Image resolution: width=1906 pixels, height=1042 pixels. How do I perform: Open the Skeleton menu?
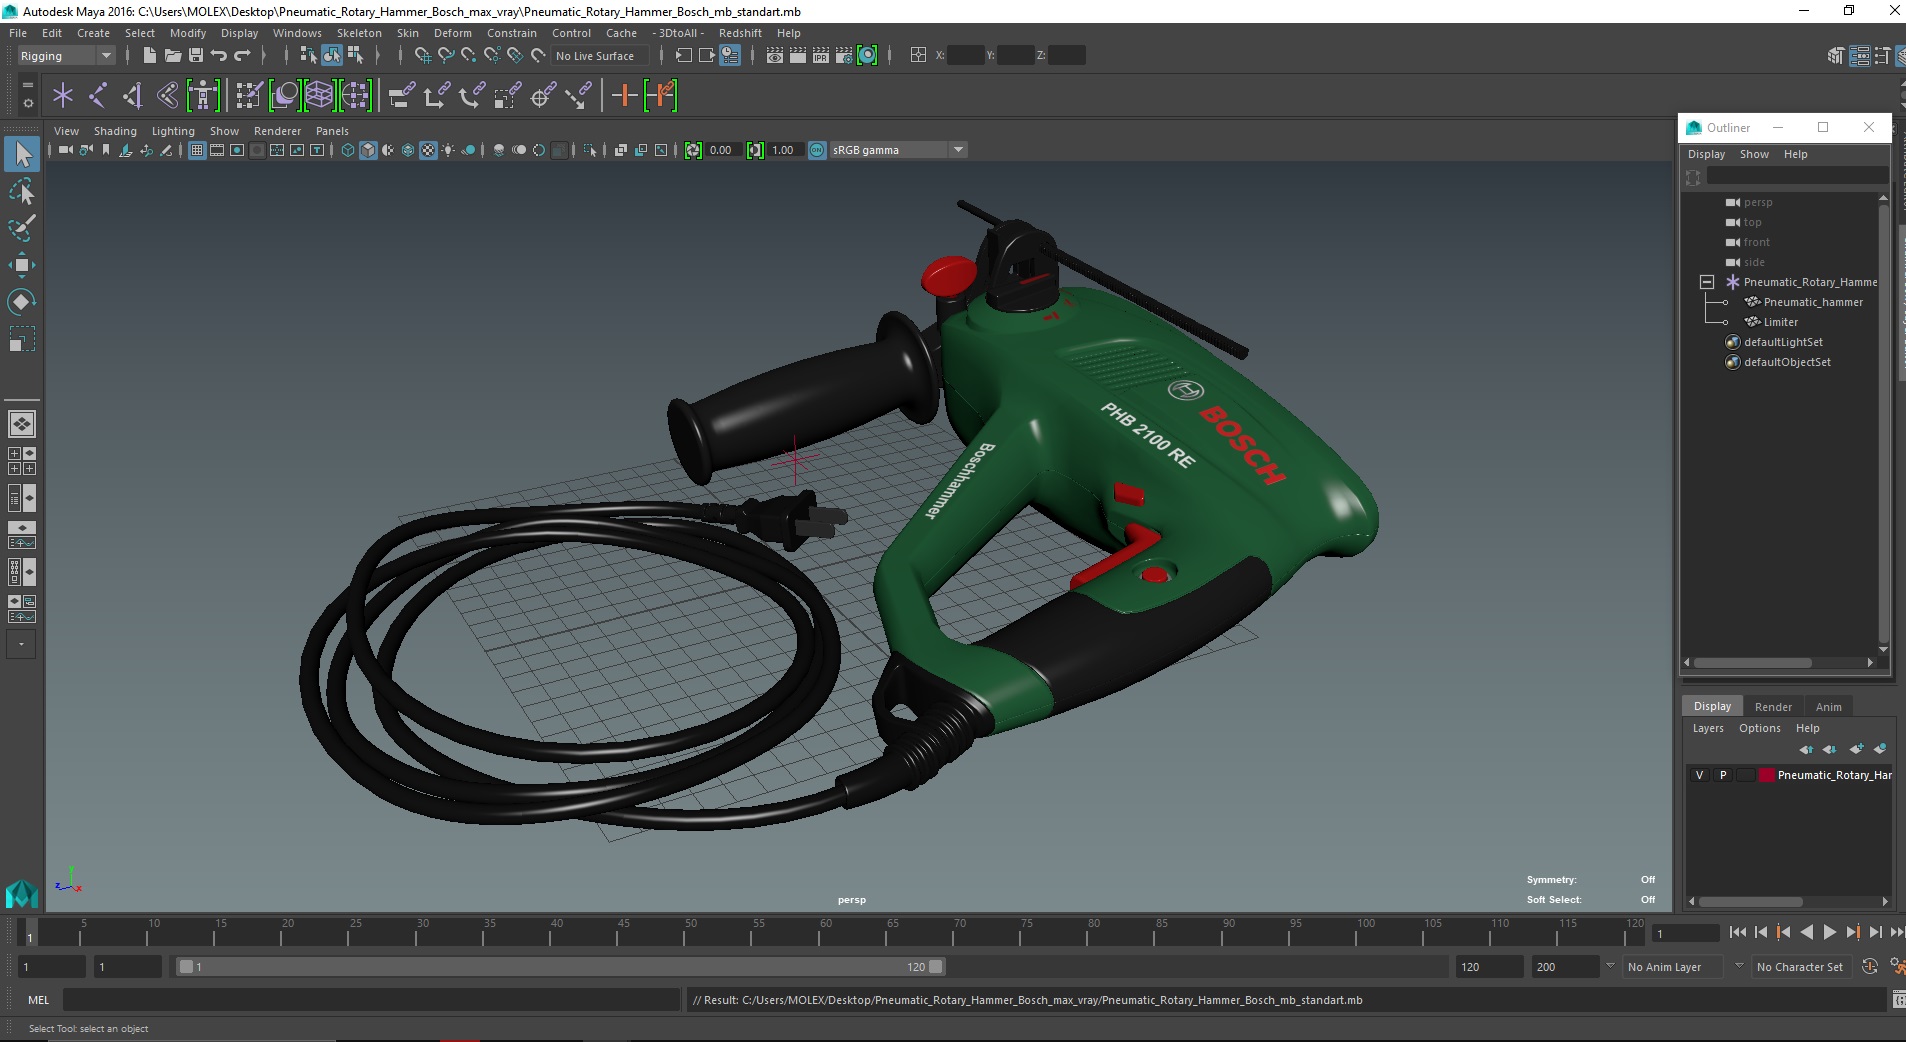tap(359, 33)
